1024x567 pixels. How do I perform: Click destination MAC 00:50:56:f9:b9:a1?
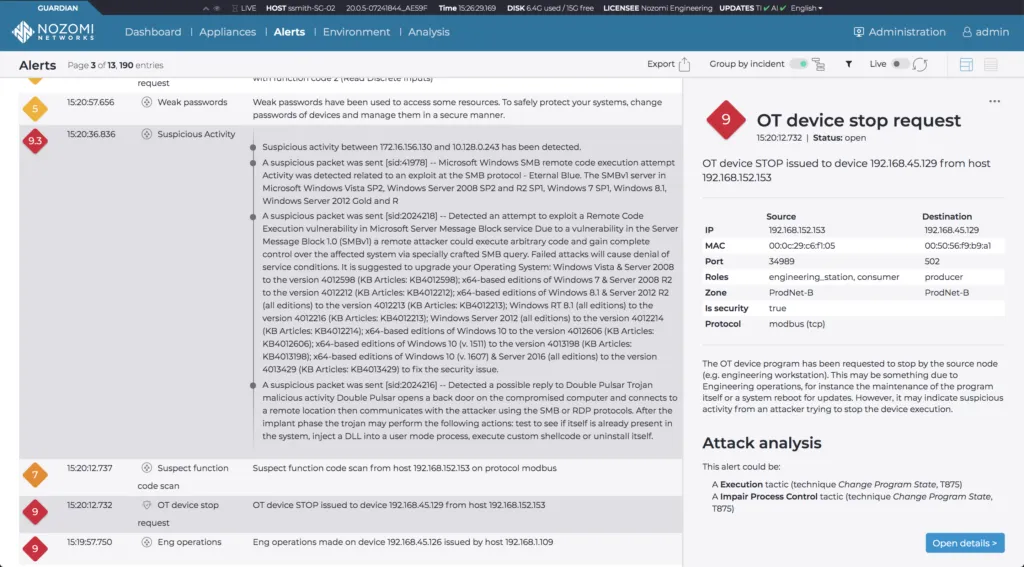(x=957, y=246)
